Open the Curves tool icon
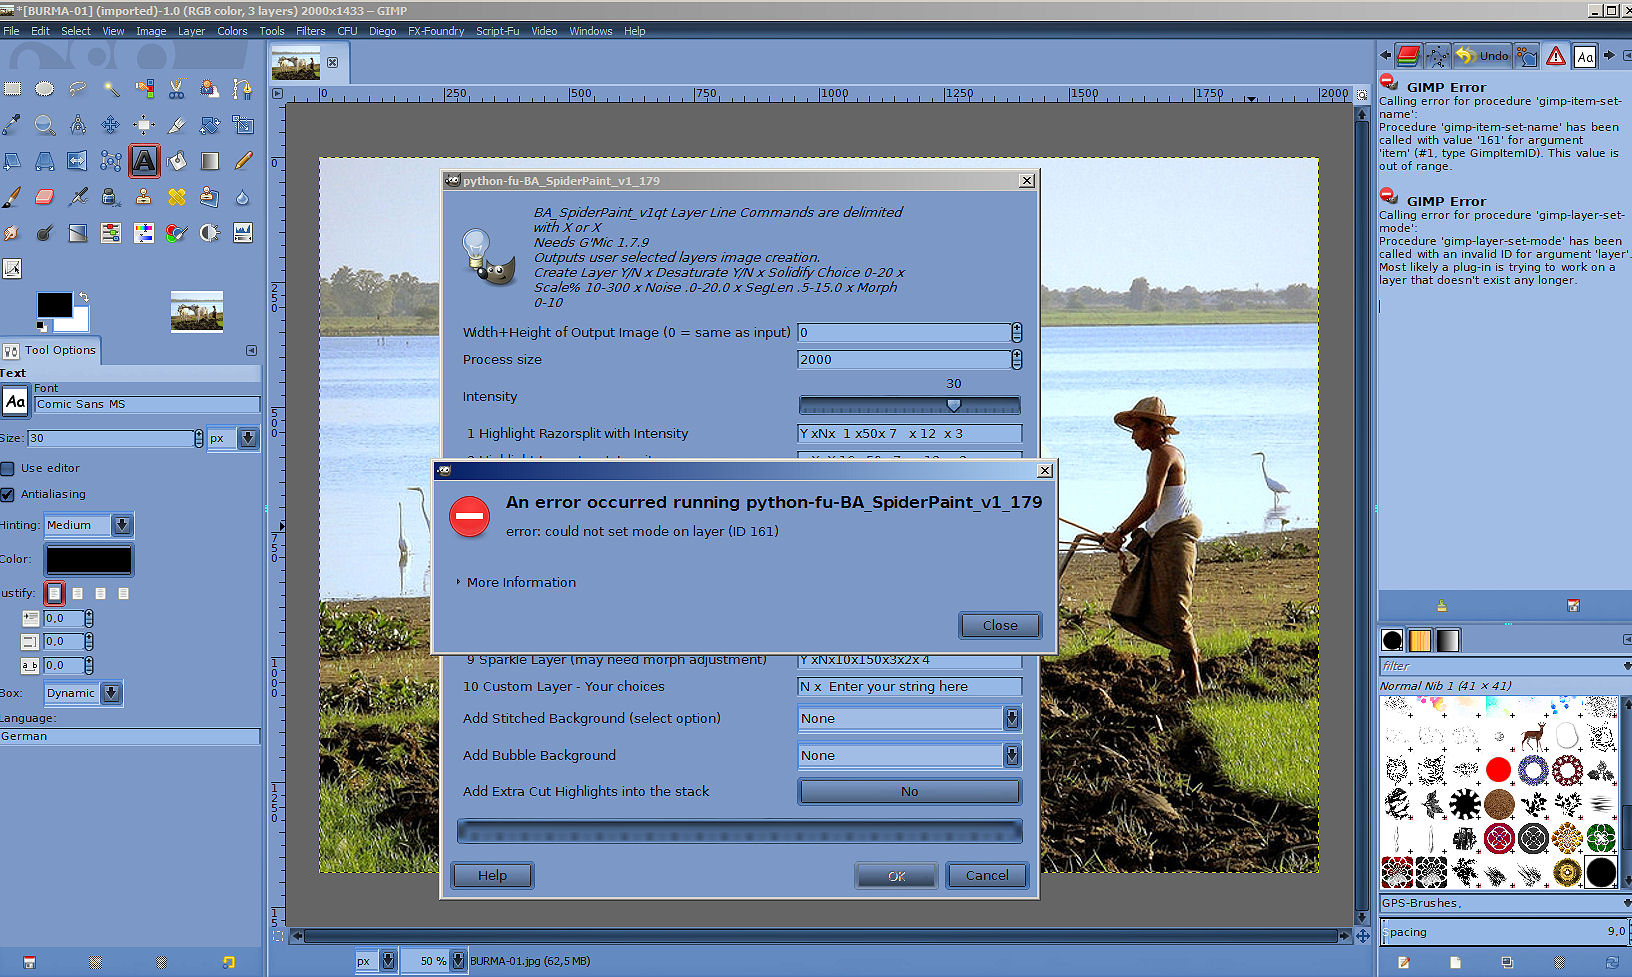This screenshot has height=977, width=1632. [x=12, y=269]
